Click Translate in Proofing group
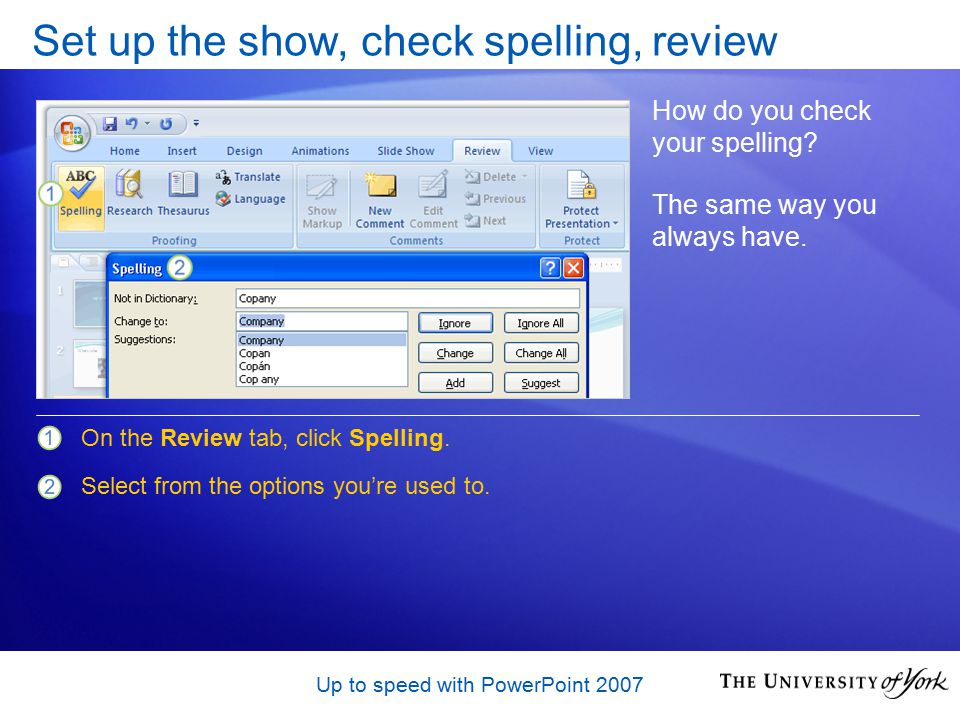The image size is (960, 720). pos(248,177)
